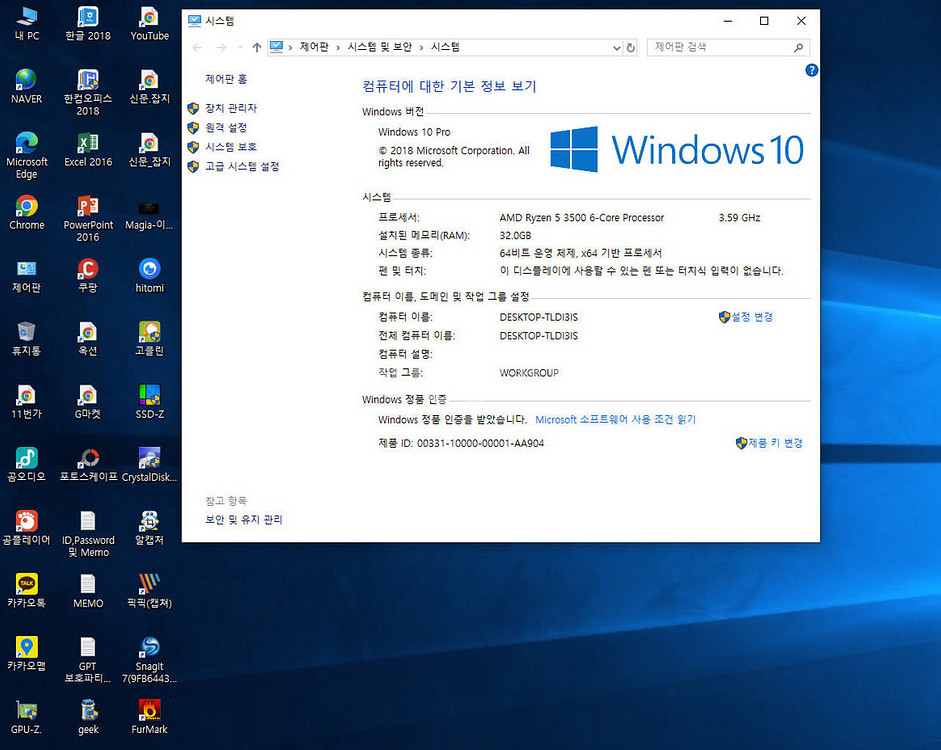Select the 옥션 desktop shortcut

point(88,339)
